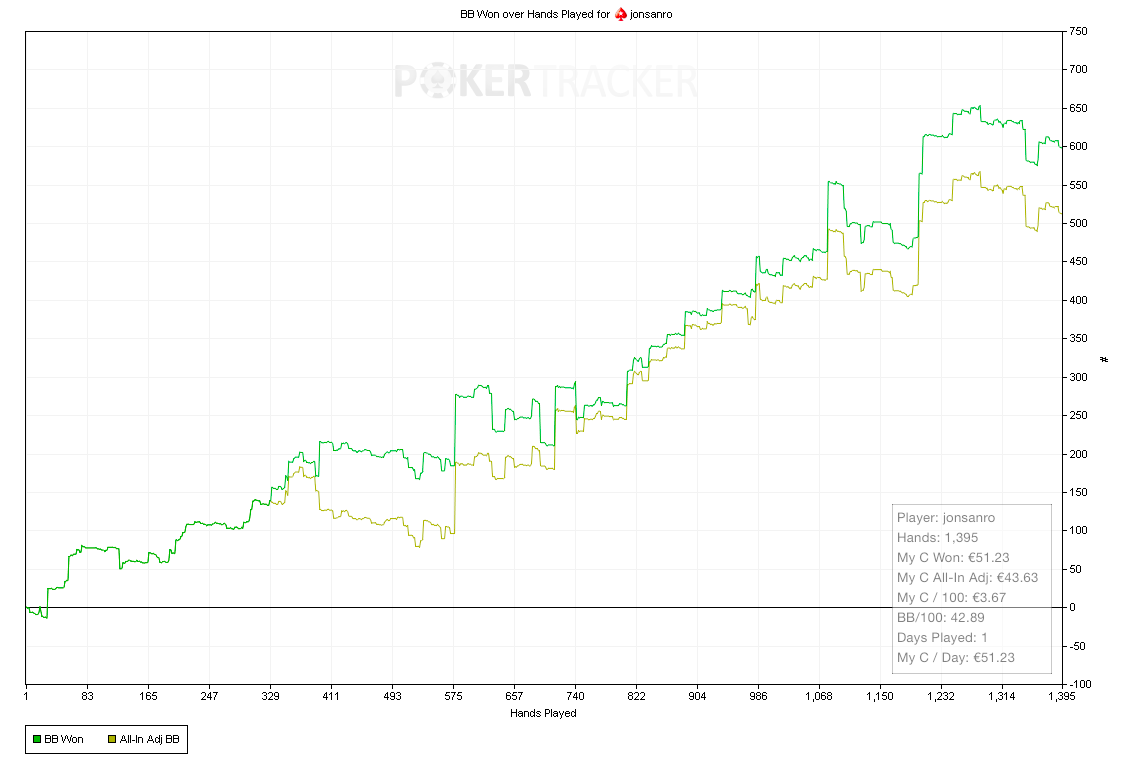The image size is (1125, 765).
Task: Click the chart title 'BB Won over Hands Played for'
Action: [535, 14]
